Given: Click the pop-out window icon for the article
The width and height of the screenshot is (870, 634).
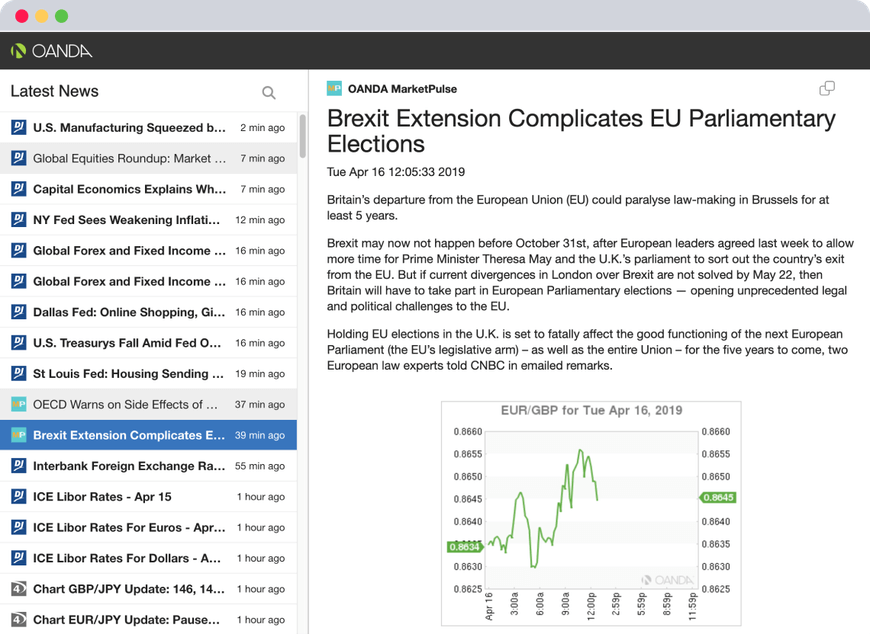Looking at the screenshot, I should click(x=827, y=89).
